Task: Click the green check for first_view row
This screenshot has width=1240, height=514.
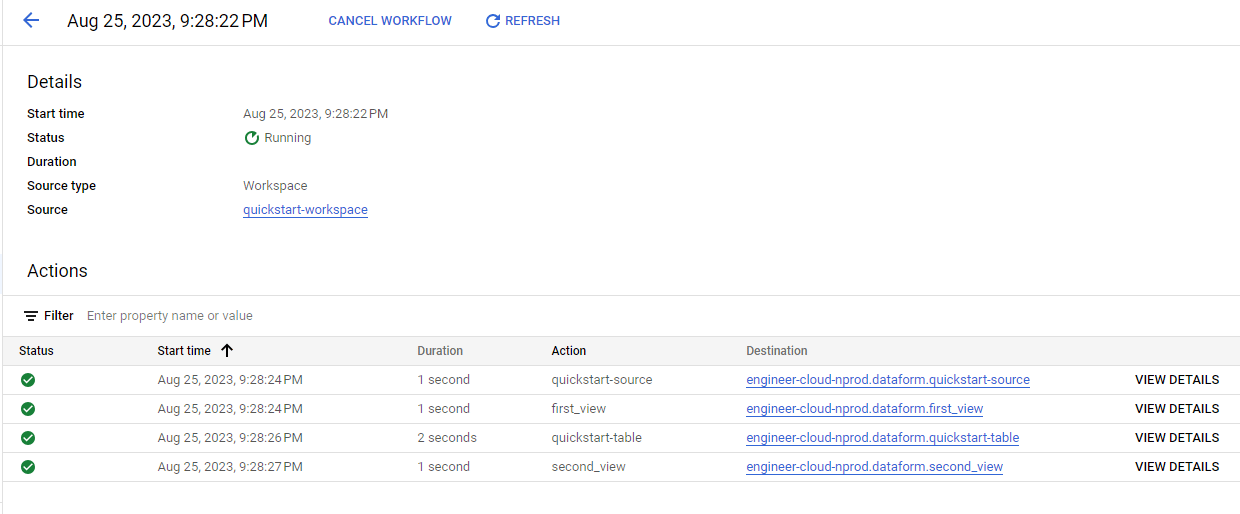Action: tap(28, 409)
